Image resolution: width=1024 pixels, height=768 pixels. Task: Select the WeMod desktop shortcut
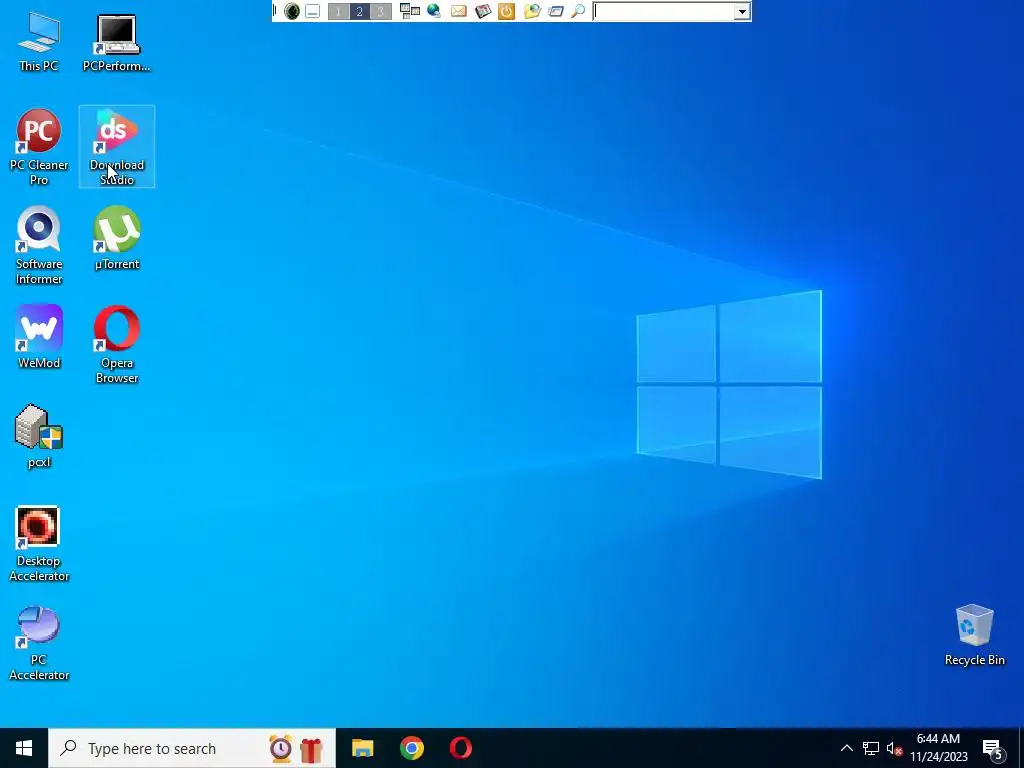[39, 337]
